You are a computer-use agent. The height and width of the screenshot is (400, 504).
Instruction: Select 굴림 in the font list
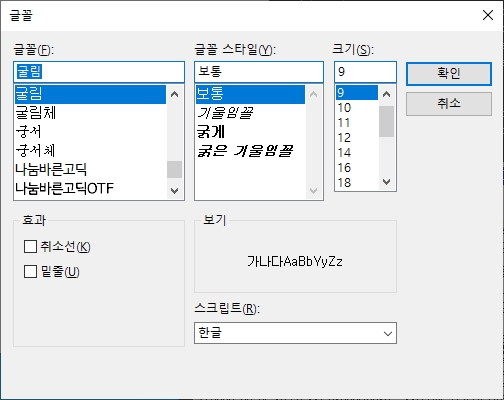click(x=90, y=94)
